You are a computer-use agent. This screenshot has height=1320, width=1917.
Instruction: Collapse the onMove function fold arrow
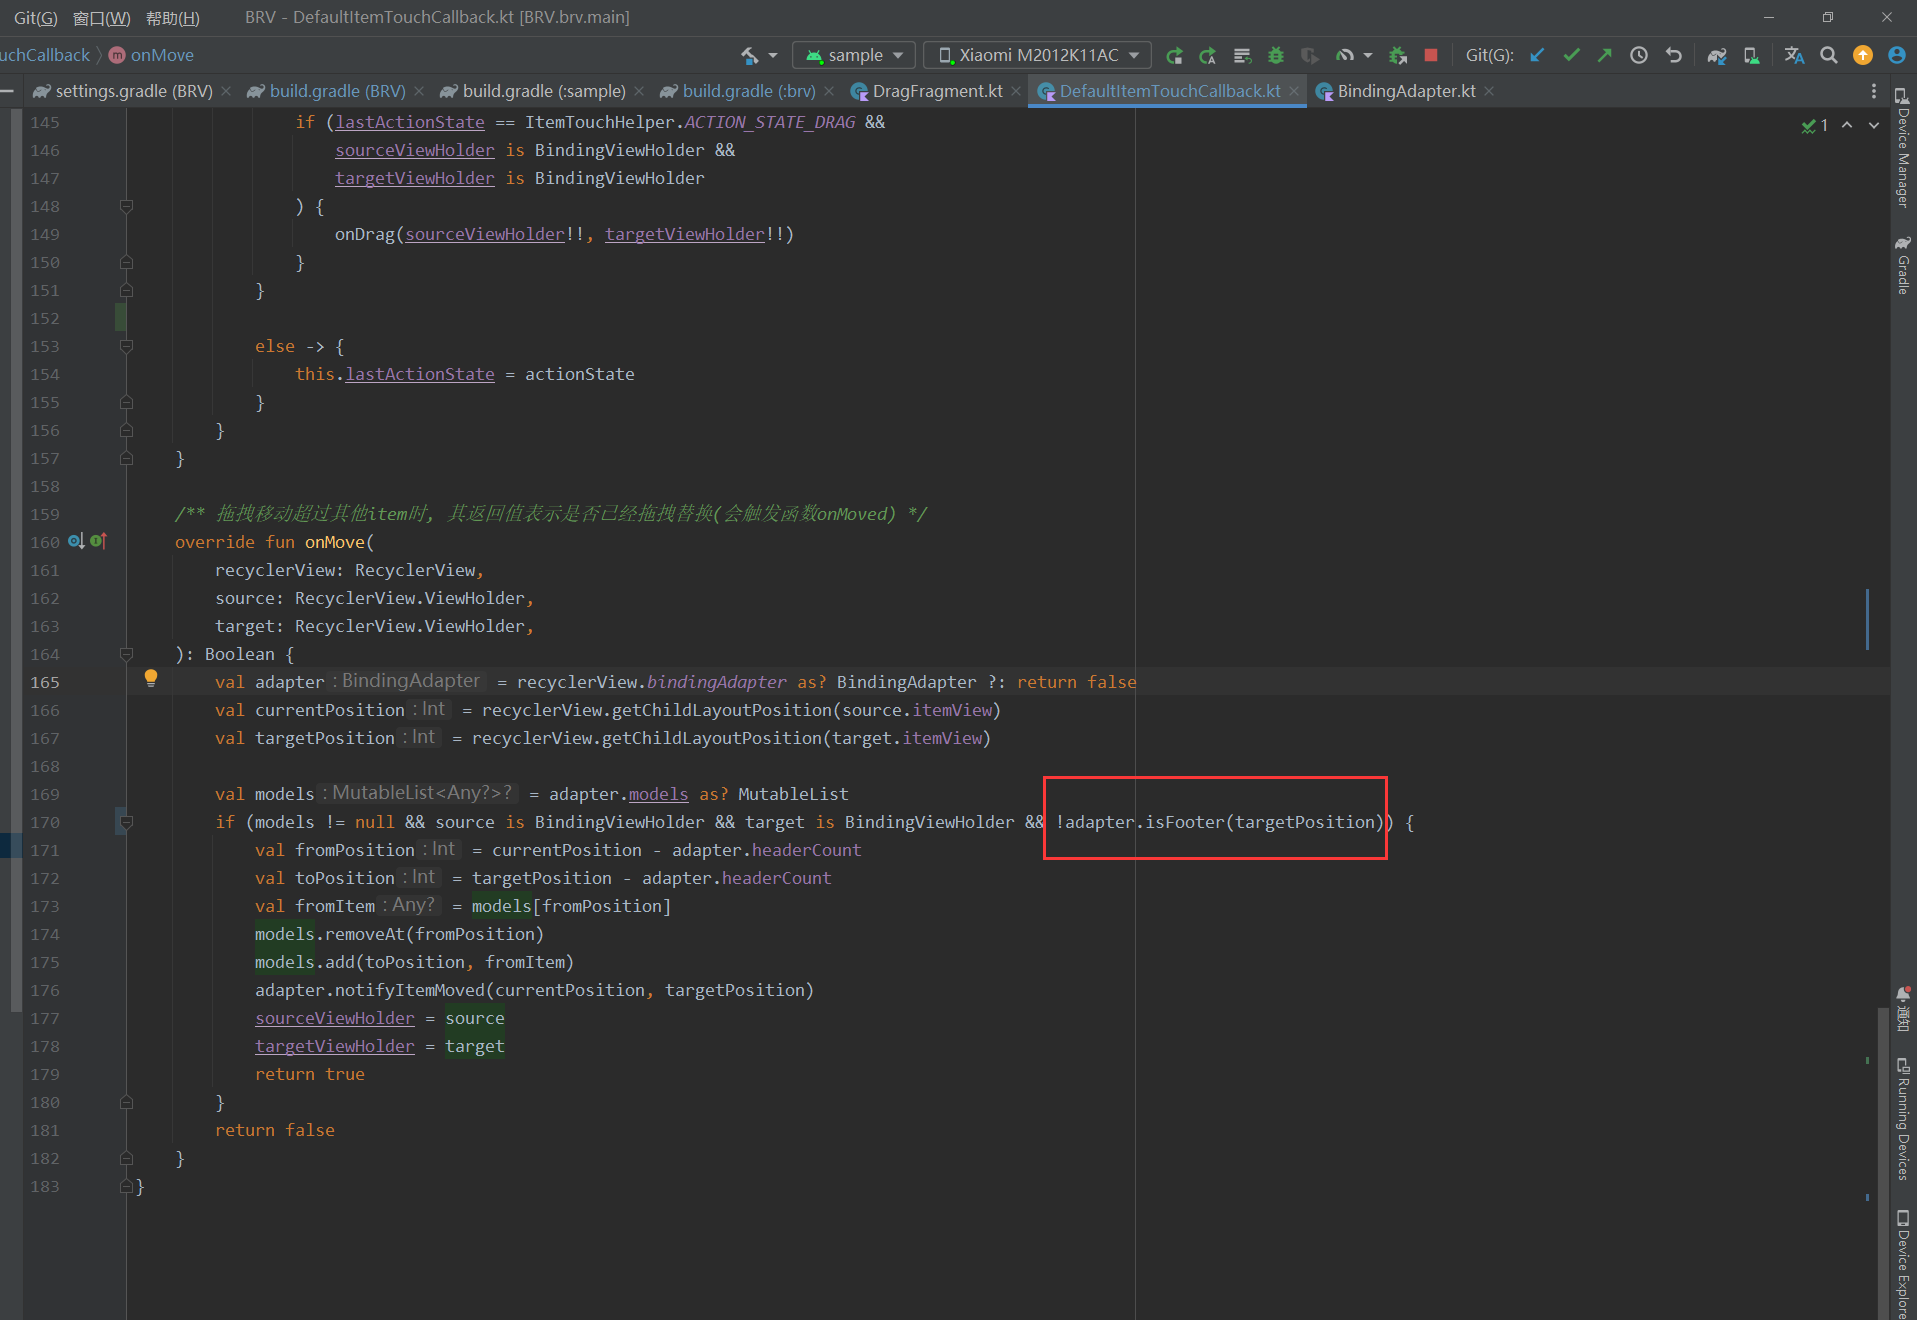126,655
